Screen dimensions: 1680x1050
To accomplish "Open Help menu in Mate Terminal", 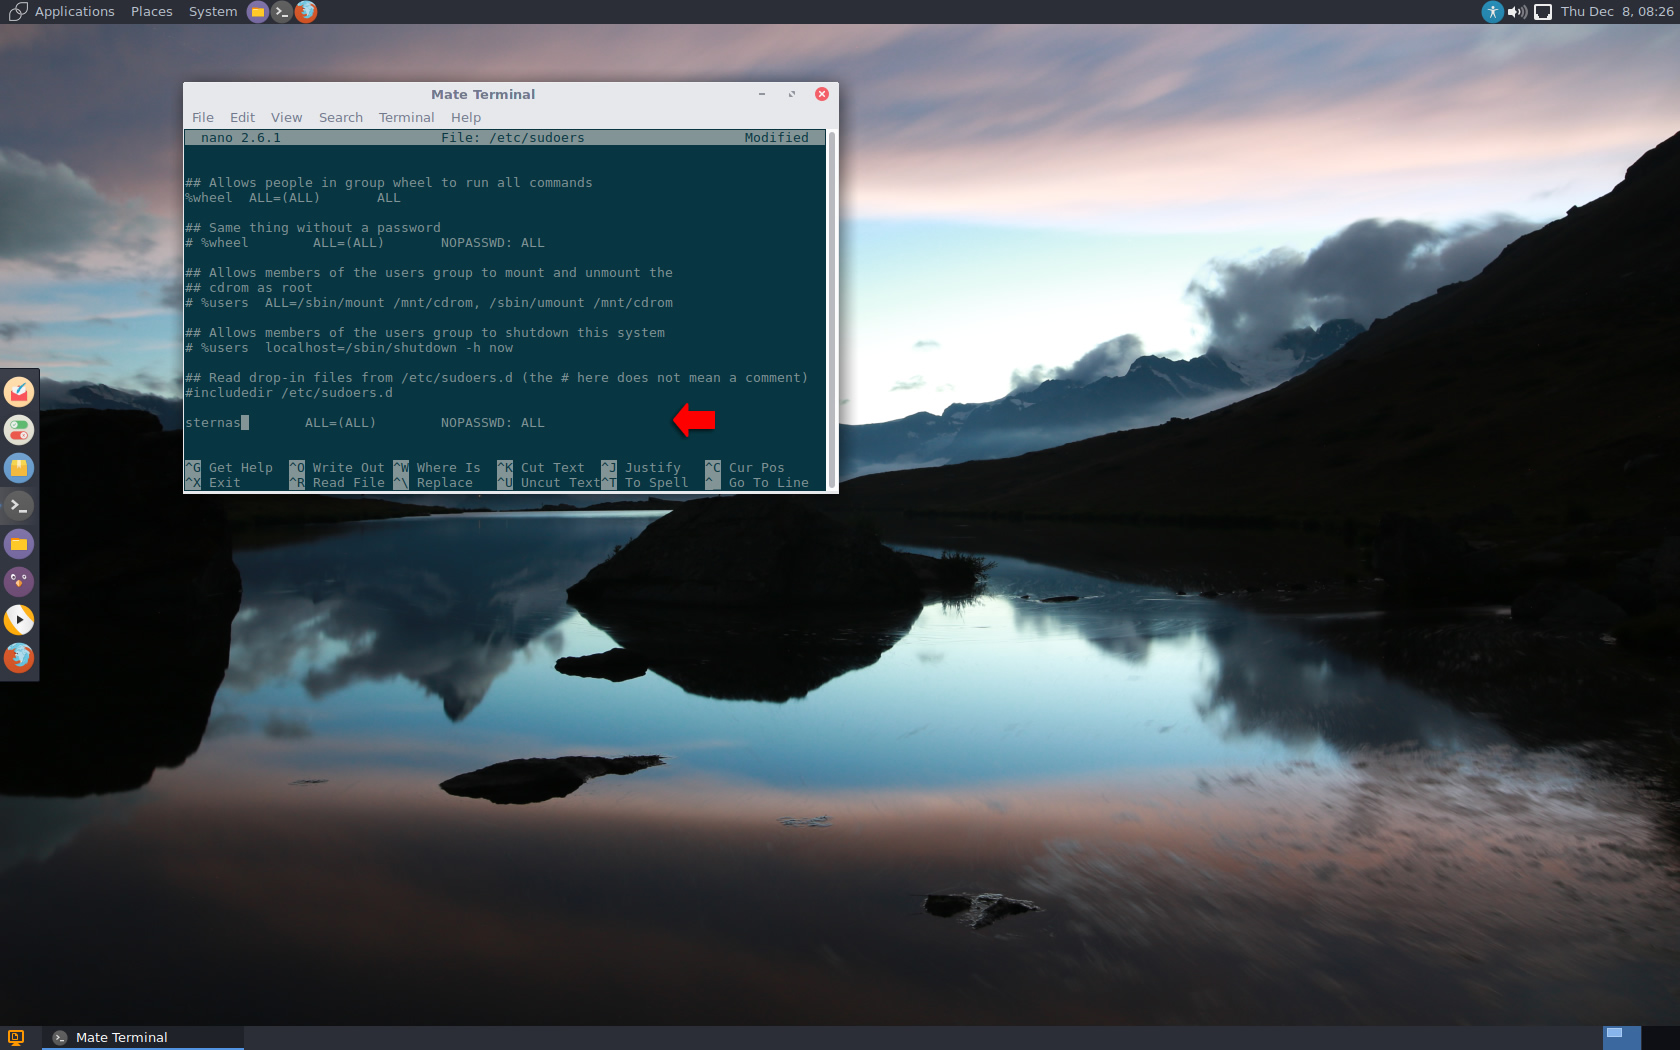I will (466, 117).
